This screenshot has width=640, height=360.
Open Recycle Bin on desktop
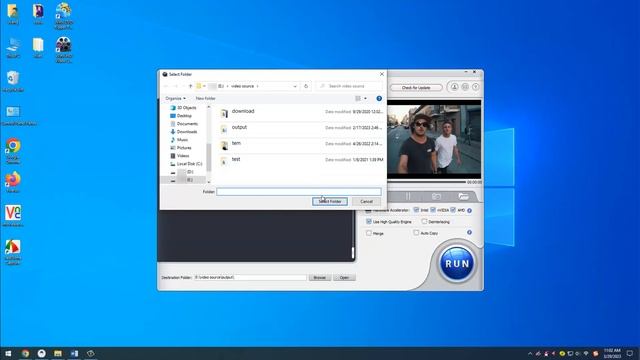13,81
